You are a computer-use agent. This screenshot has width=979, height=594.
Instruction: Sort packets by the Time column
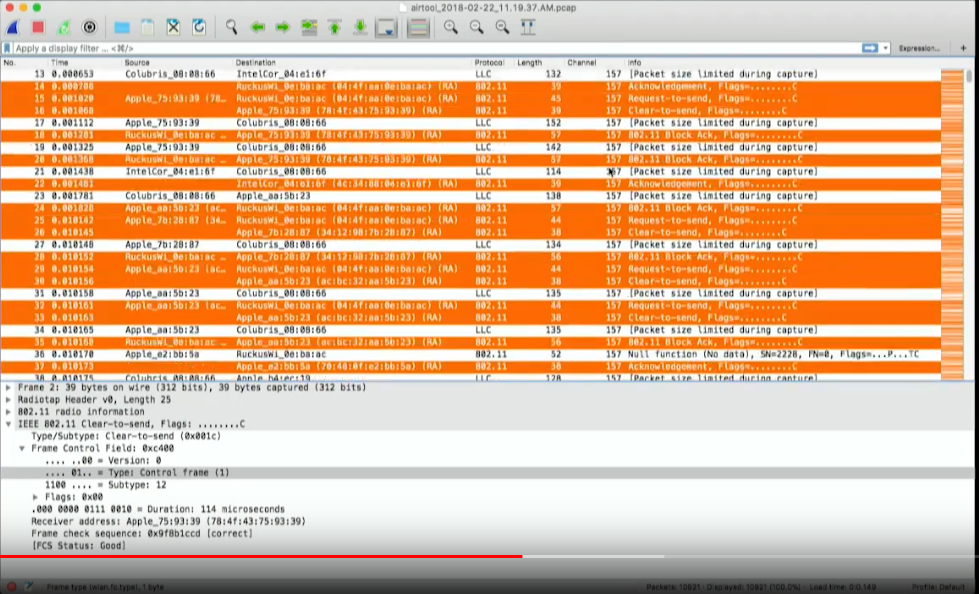coord(60,62)
